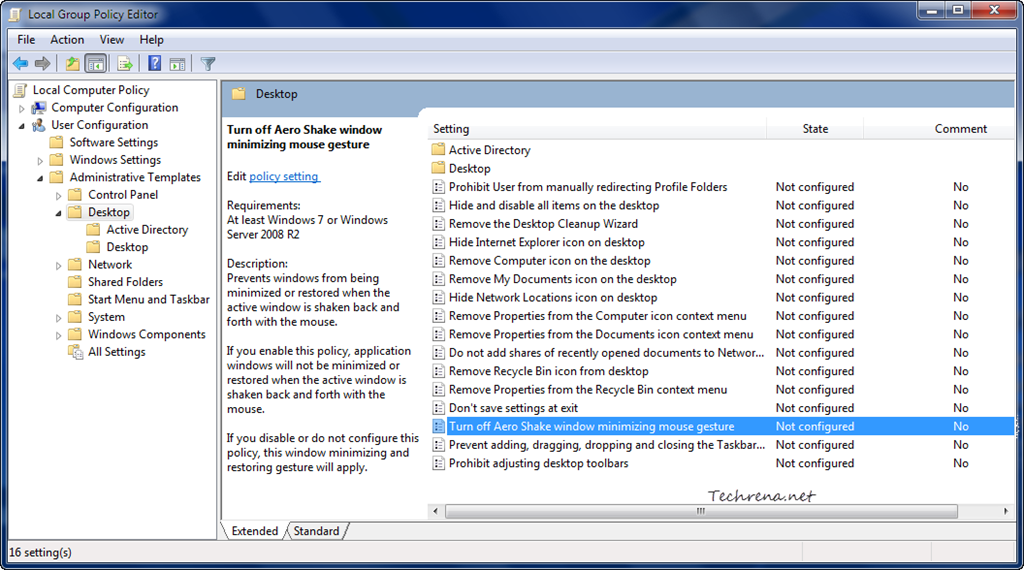Open the File menu
The width and height of the screenshot is (1024, 570).
click(x=26, y=40)
